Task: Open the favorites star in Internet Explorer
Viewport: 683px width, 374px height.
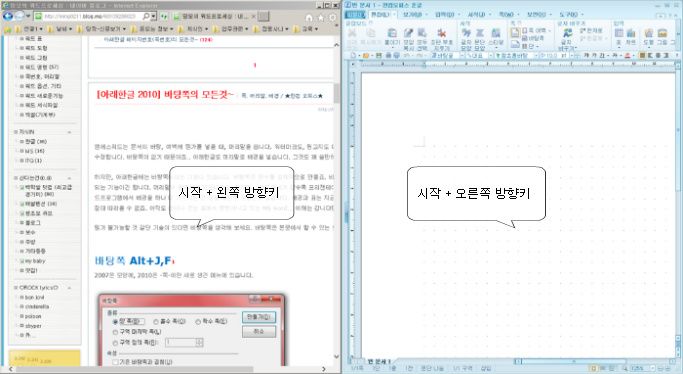Action: pos(321,17)
